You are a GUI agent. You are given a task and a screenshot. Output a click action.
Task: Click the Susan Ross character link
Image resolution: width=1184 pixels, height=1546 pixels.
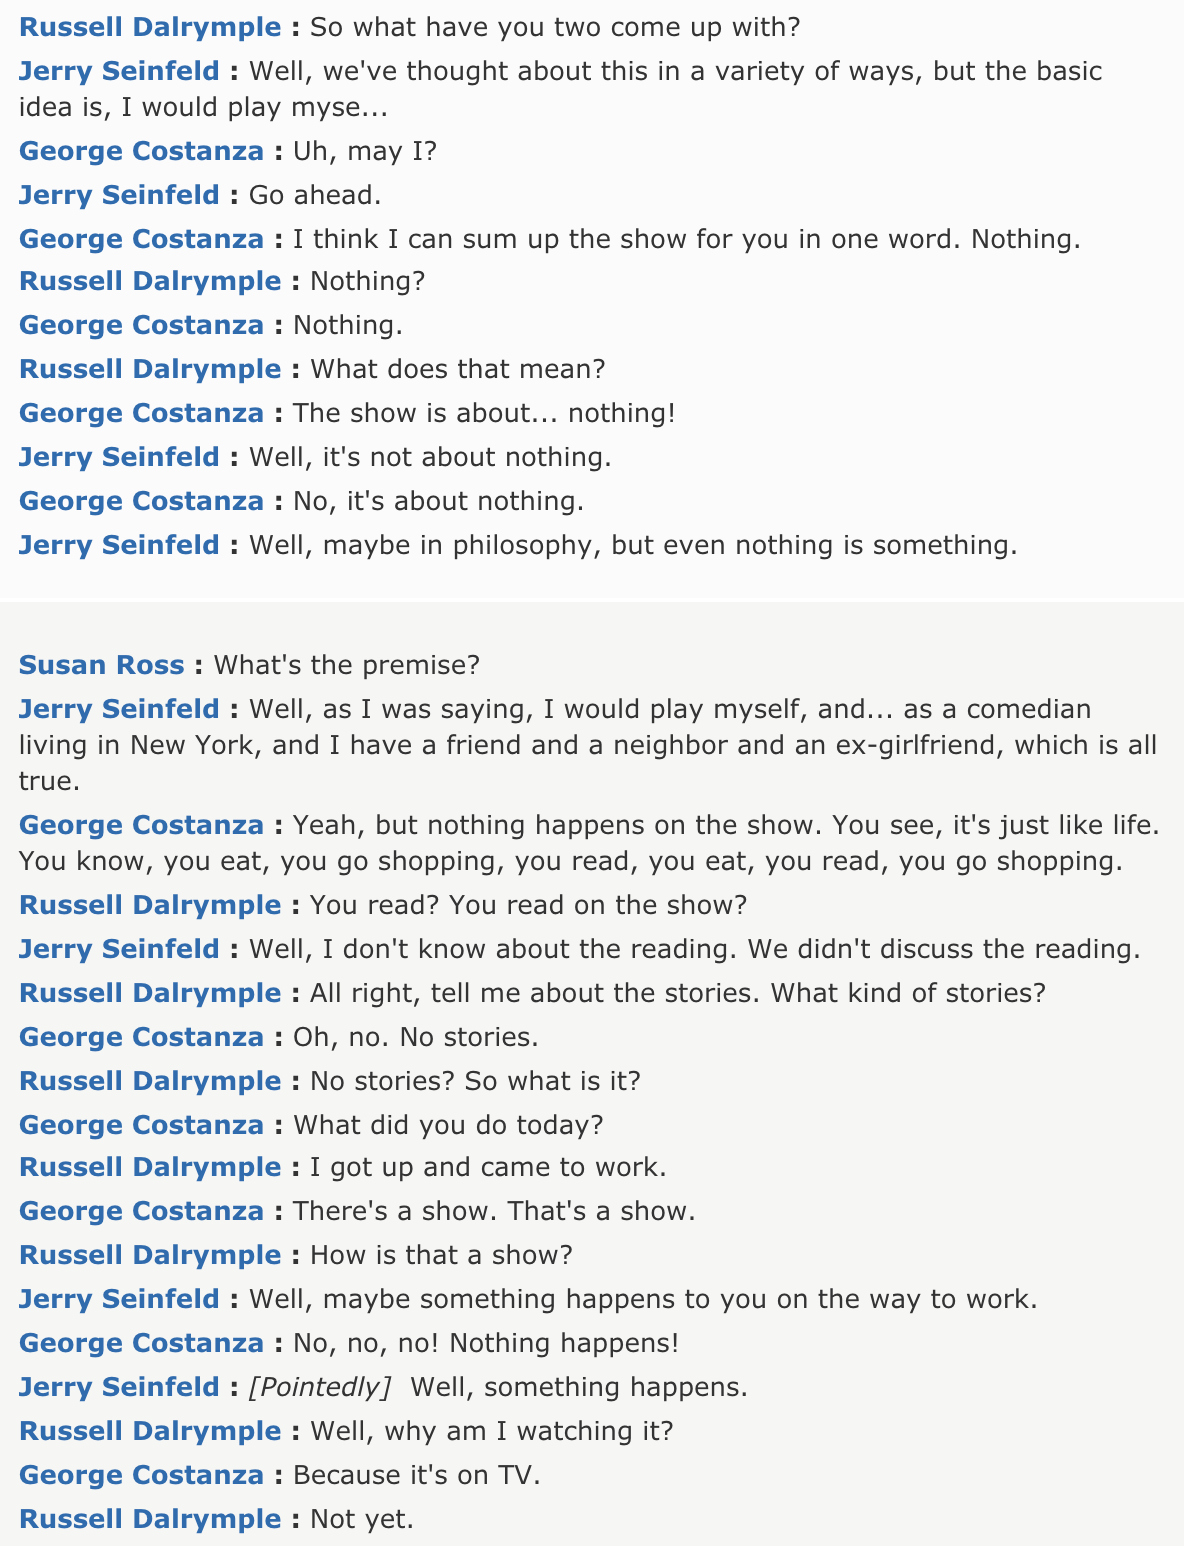tap(102, 665)
